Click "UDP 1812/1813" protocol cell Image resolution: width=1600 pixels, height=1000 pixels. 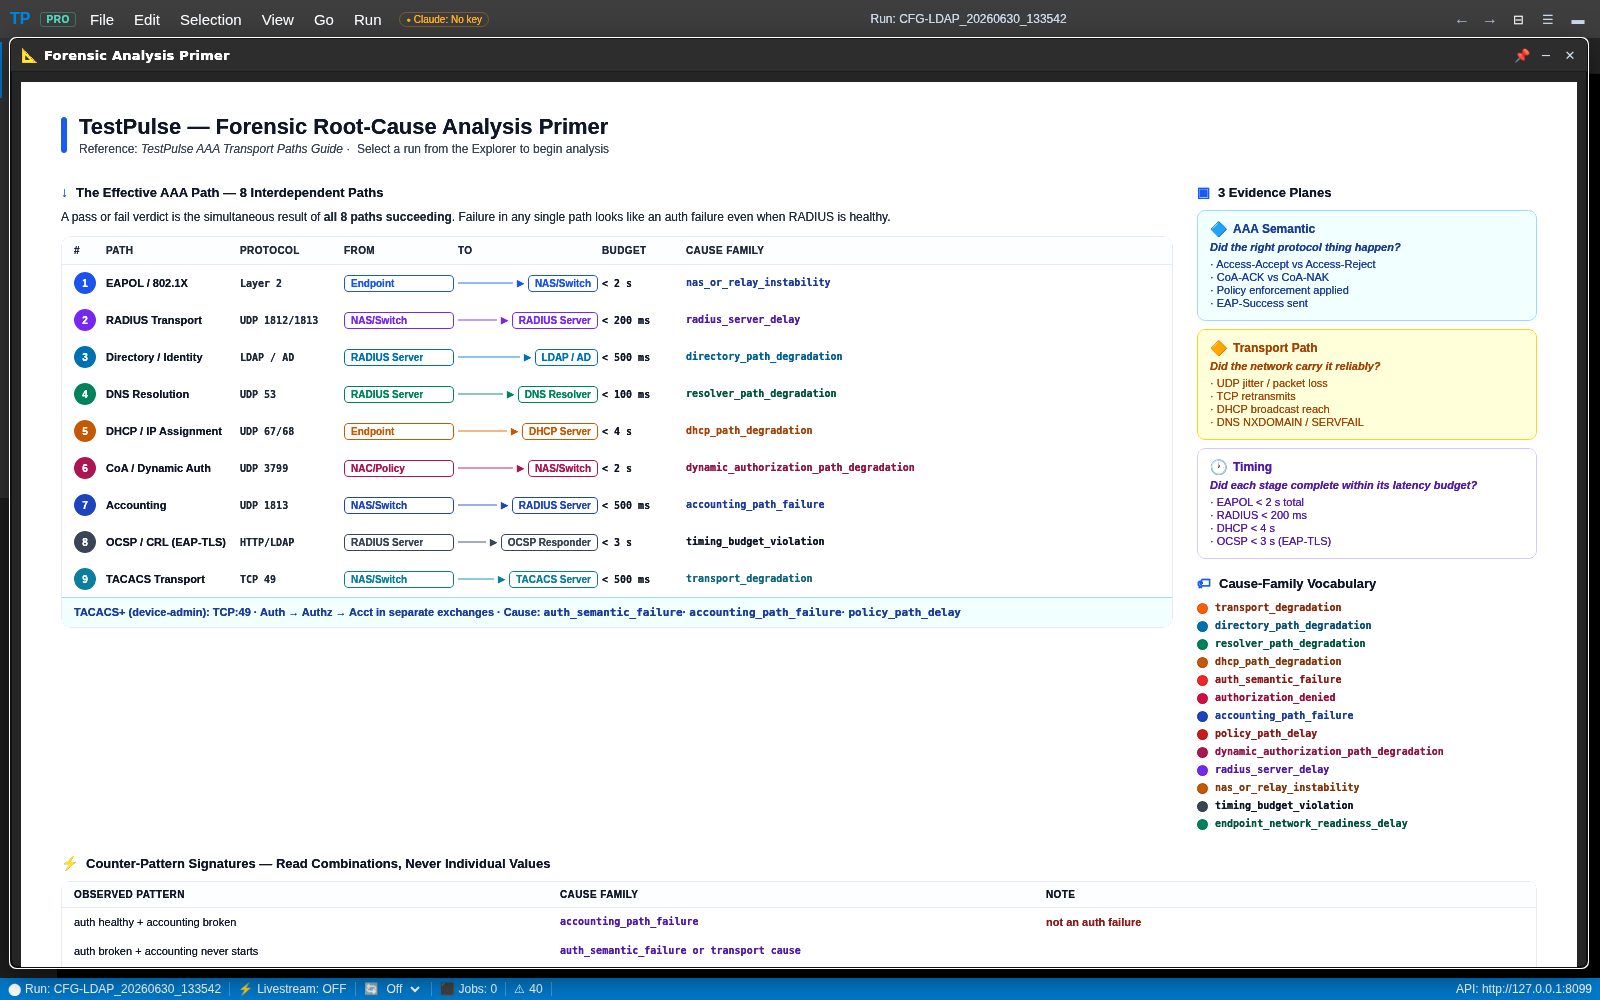279,320
